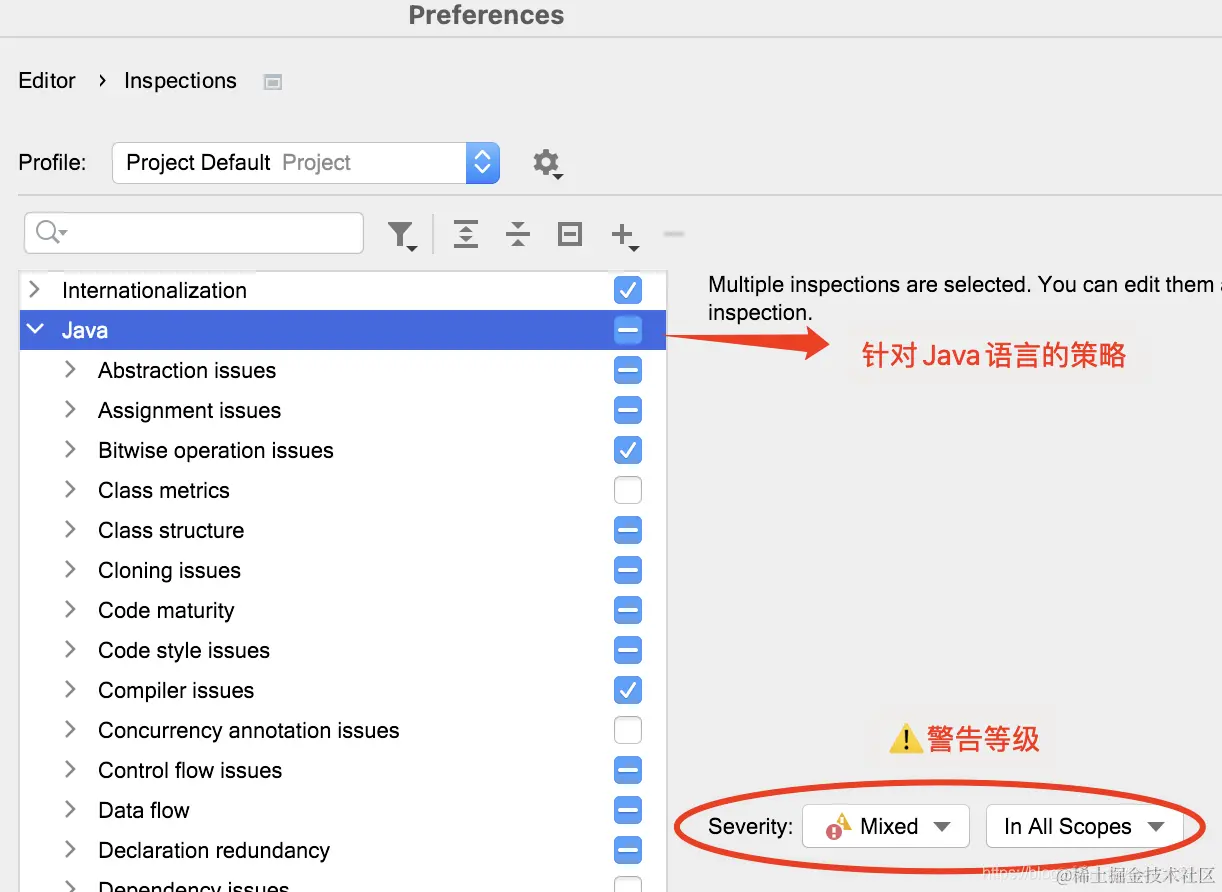Focus the inspections search field

click(194, 233)
